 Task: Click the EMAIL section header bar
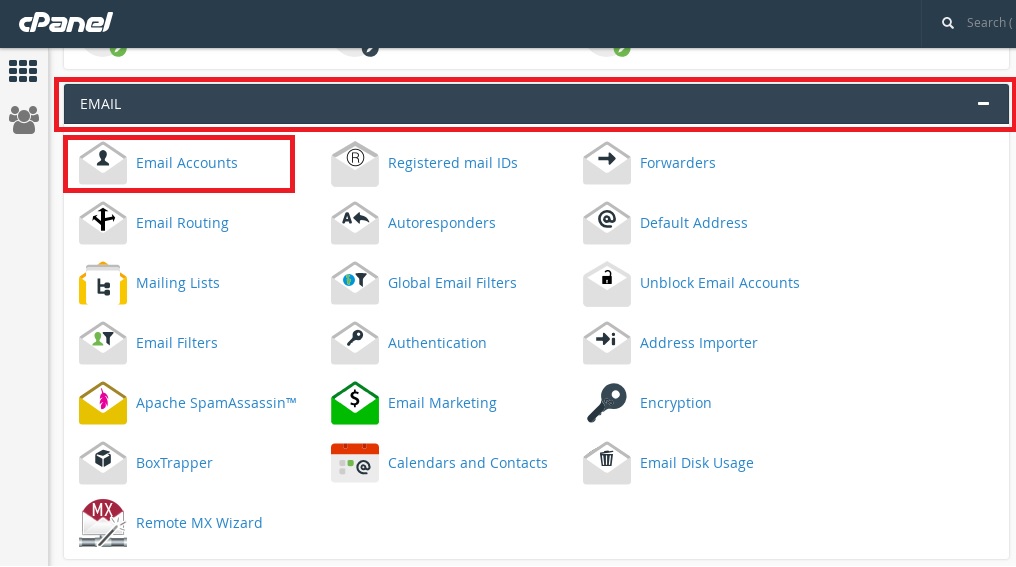tap(536, 104)
